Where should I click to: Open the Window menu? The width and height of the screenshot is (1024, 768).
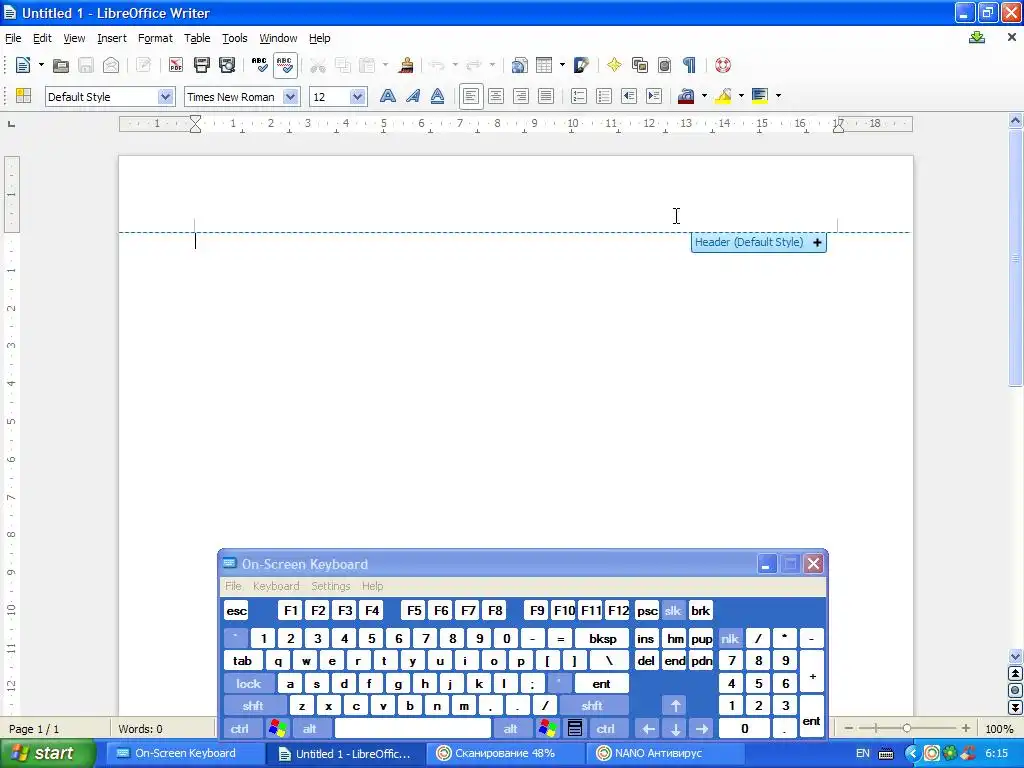coord(278,38)
